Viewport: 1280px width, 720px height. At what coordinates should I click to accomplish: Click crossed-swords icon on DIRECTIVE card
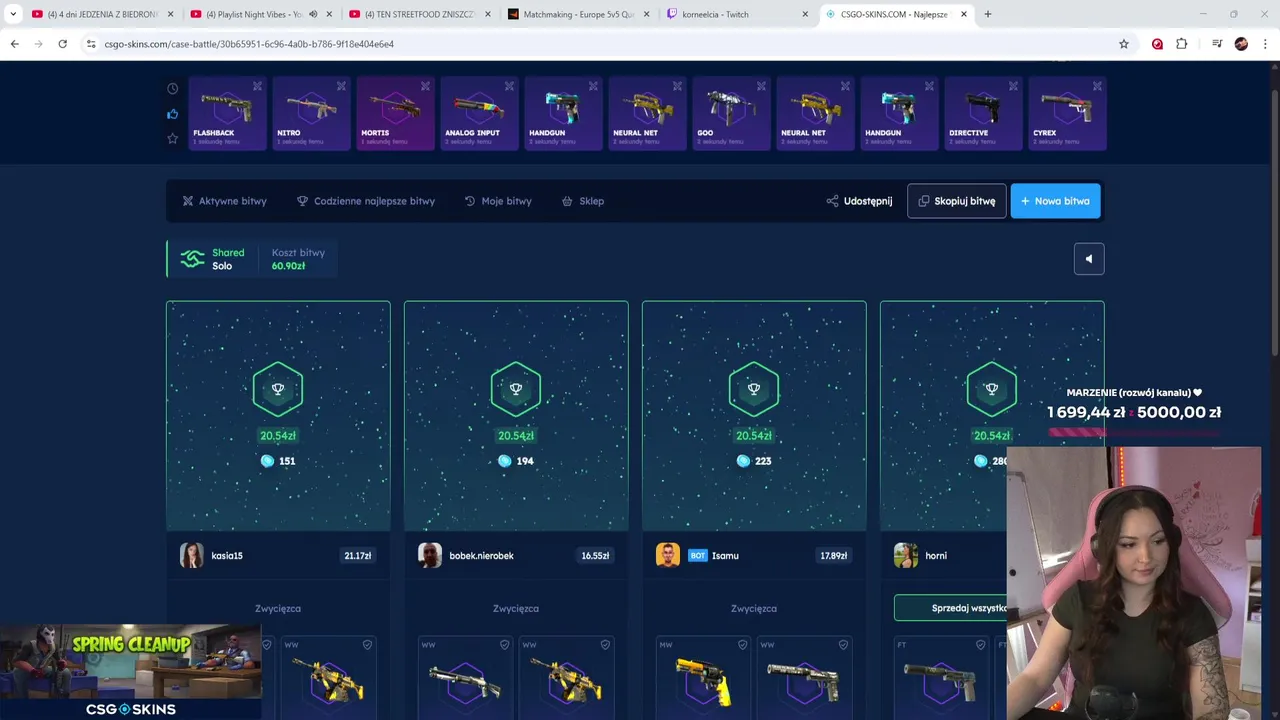1013,86
